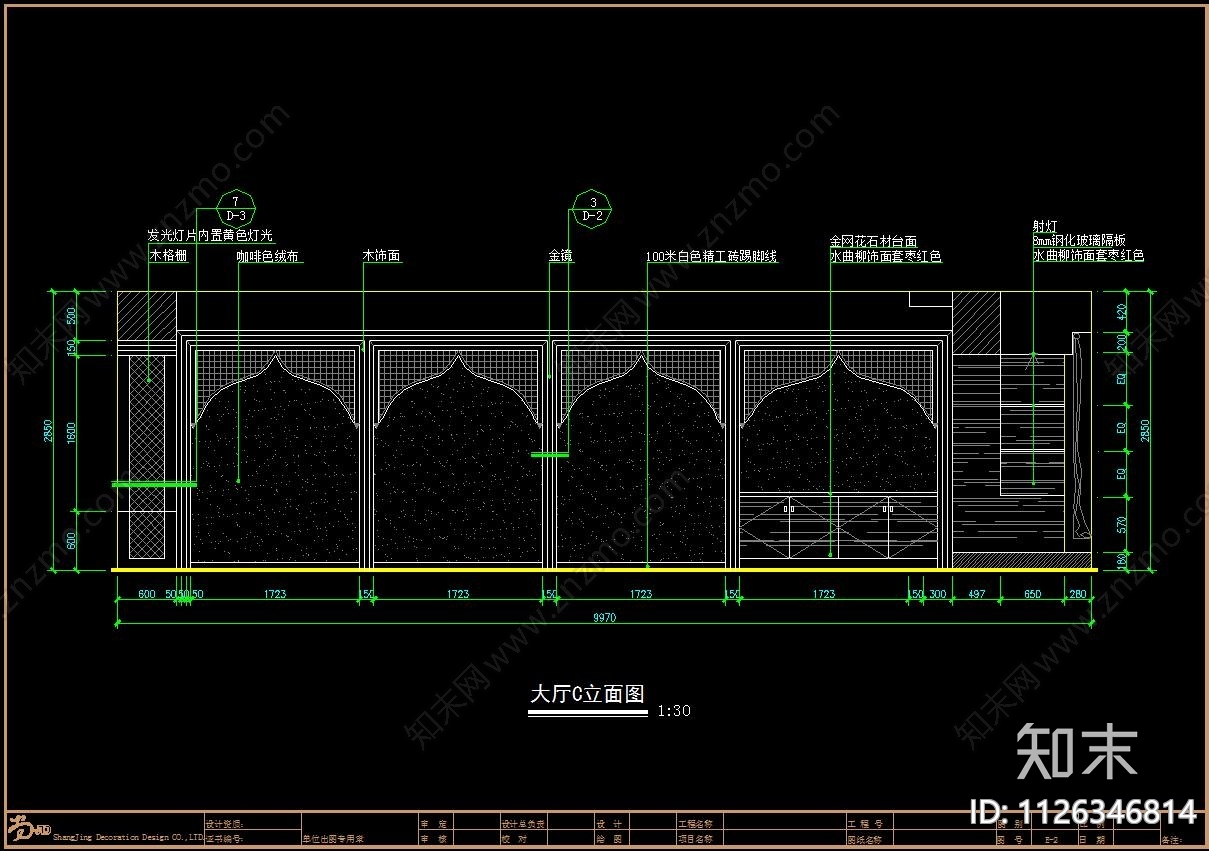Click the drawing number 'E-2'
The width and height of the screenshot is (1209, 851).
(1052, 841)
